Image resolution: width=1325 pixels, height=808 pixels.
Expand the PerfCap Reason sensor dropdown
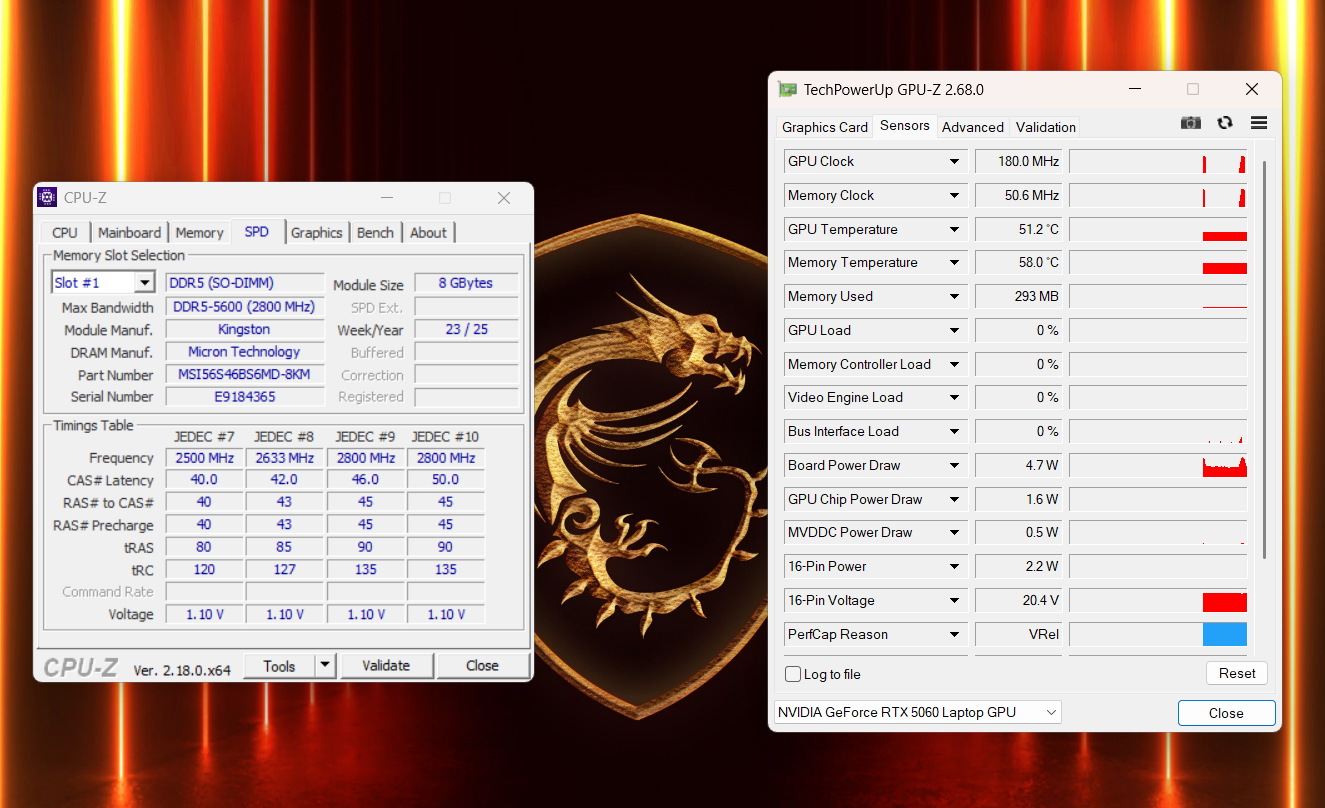click(x=954, y=635)
